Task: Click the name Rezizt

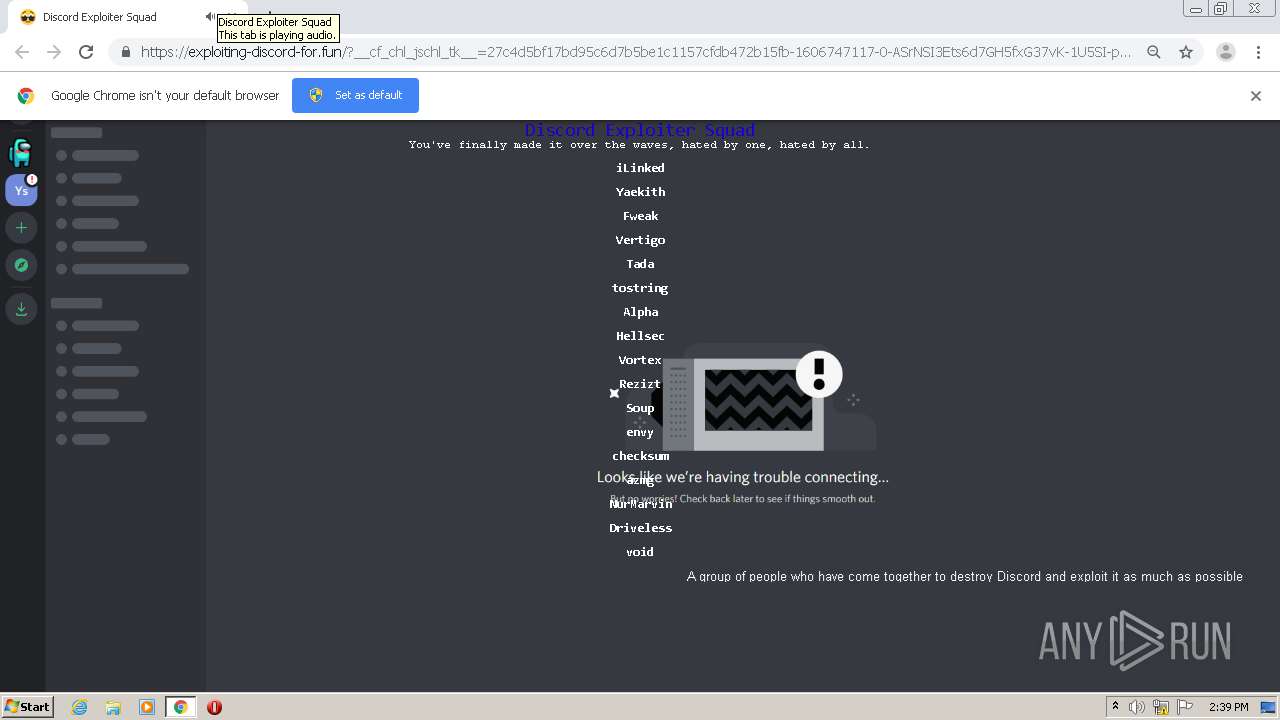Action: pyautogui.click(x=640, y=384)
